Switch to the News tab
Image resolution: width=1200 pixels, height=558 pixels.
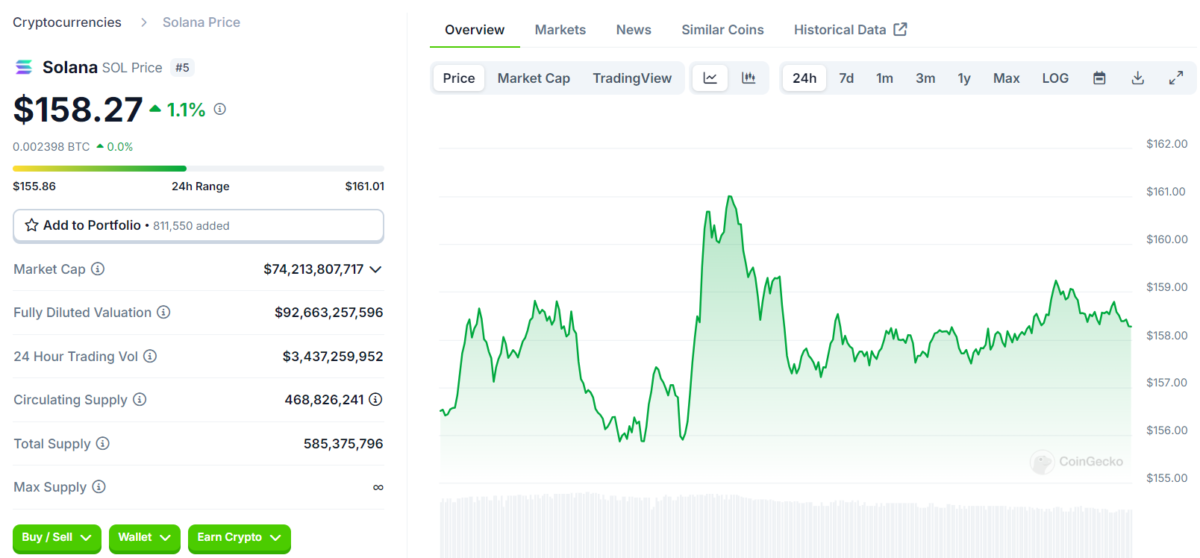pyautogui.click(x=634, y=30)
